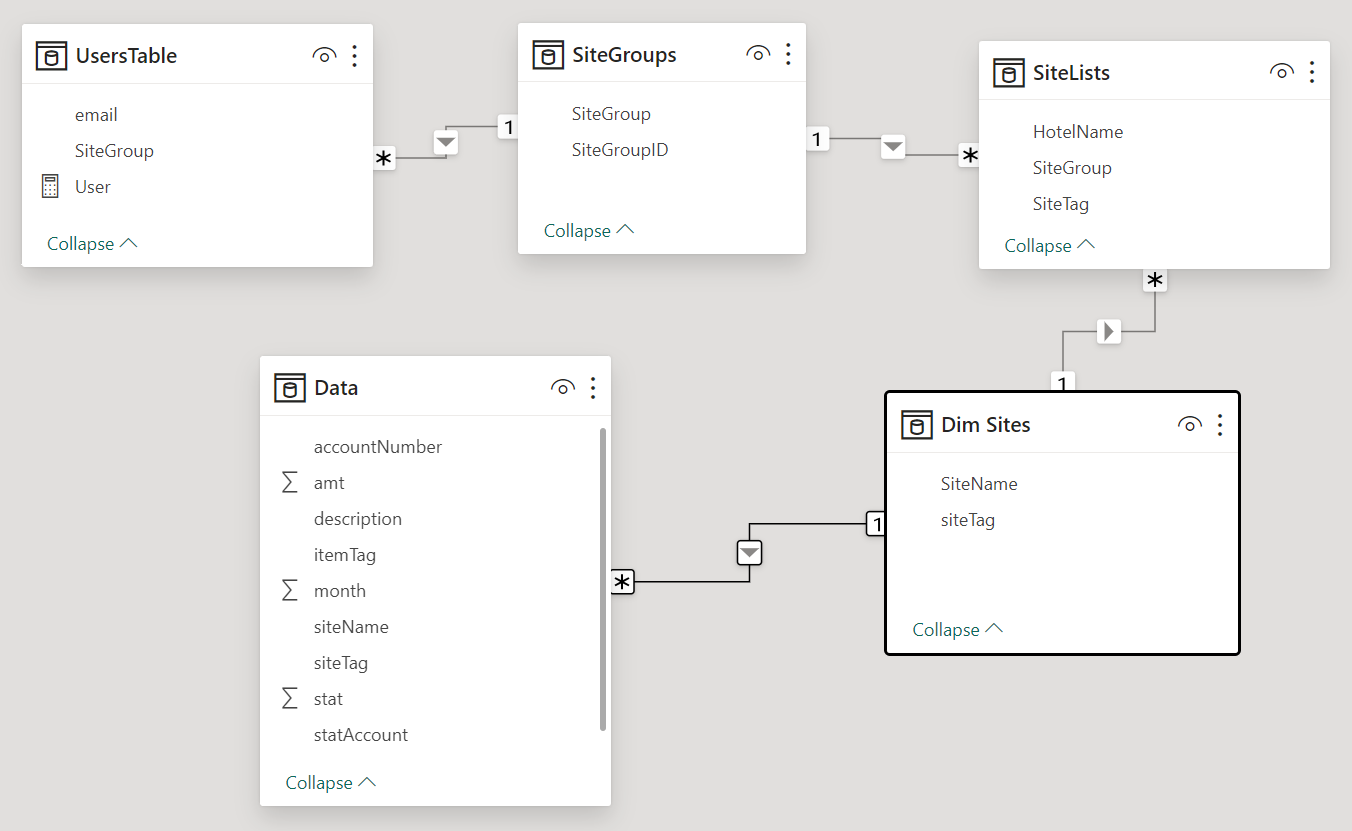Click the sigma icon next to stat
The width and height of the screenshot is (1352, 831).
[x=290, y=699]
